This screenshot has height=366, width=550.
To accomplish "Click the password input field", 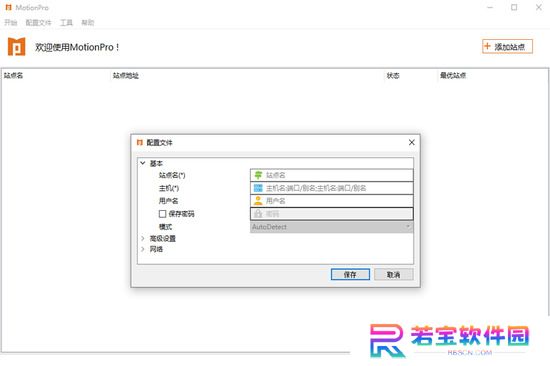I will 331,214.
